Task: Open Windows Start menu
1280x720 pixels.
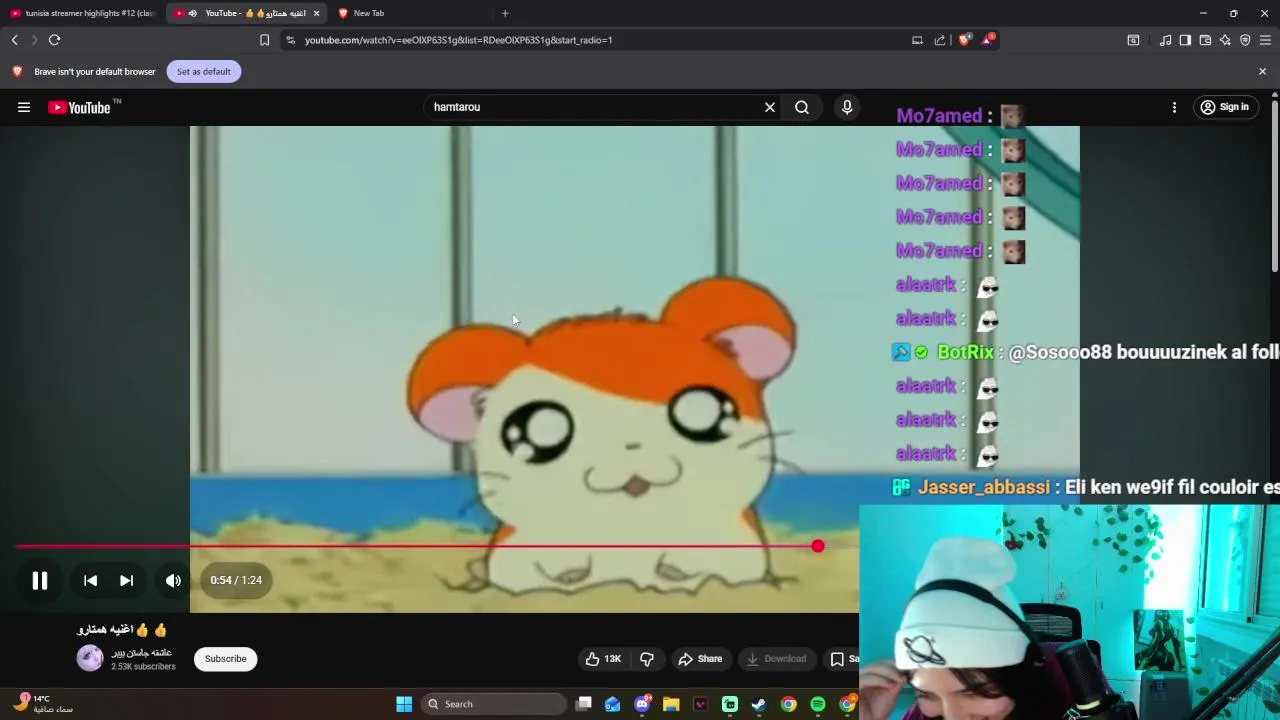Action: pyautogui.click(x=404, y=704)
